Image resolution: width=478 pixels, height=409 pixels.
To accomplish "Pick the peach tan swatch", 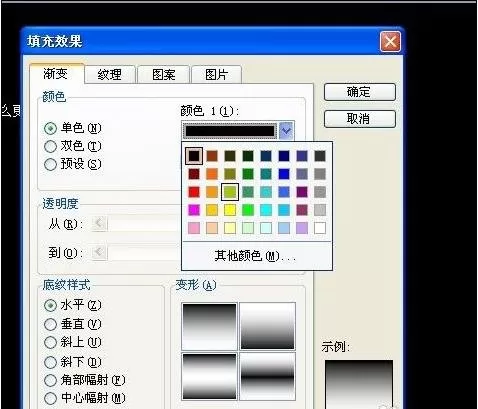I will [x=212, y=228].
